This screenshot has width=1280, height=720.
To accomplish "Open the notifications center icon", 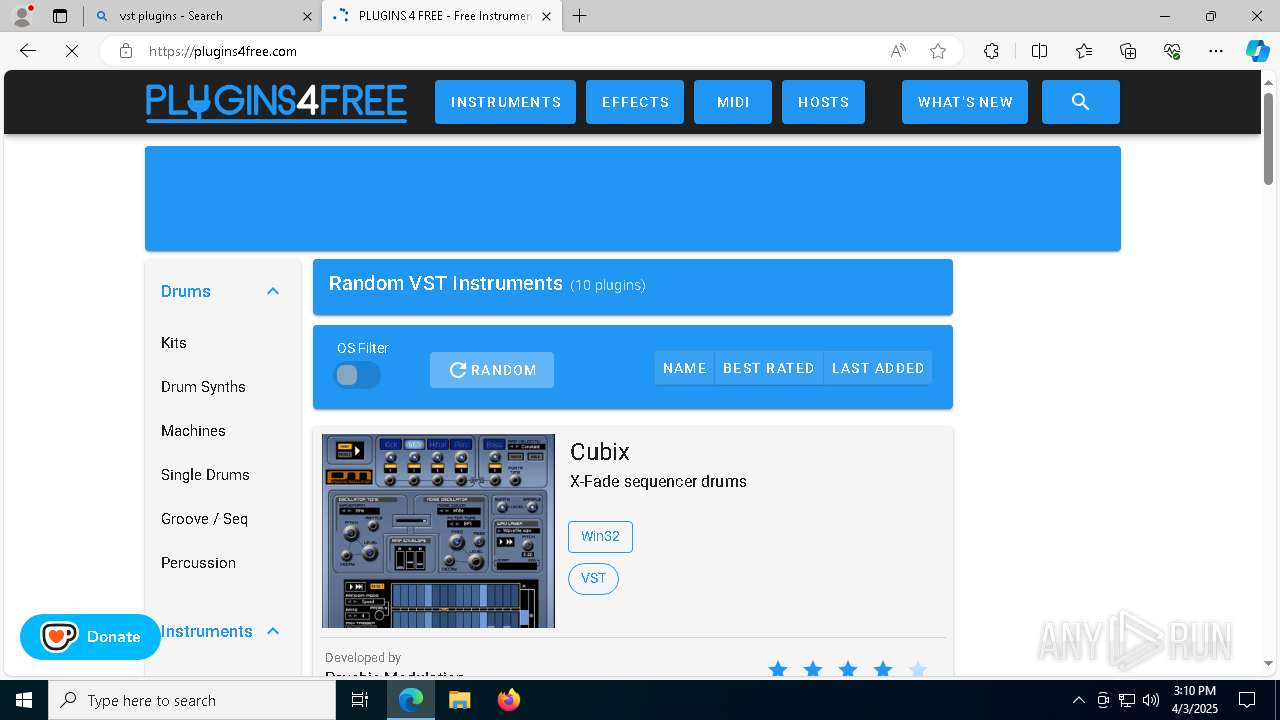I will tap(1247, 700).
